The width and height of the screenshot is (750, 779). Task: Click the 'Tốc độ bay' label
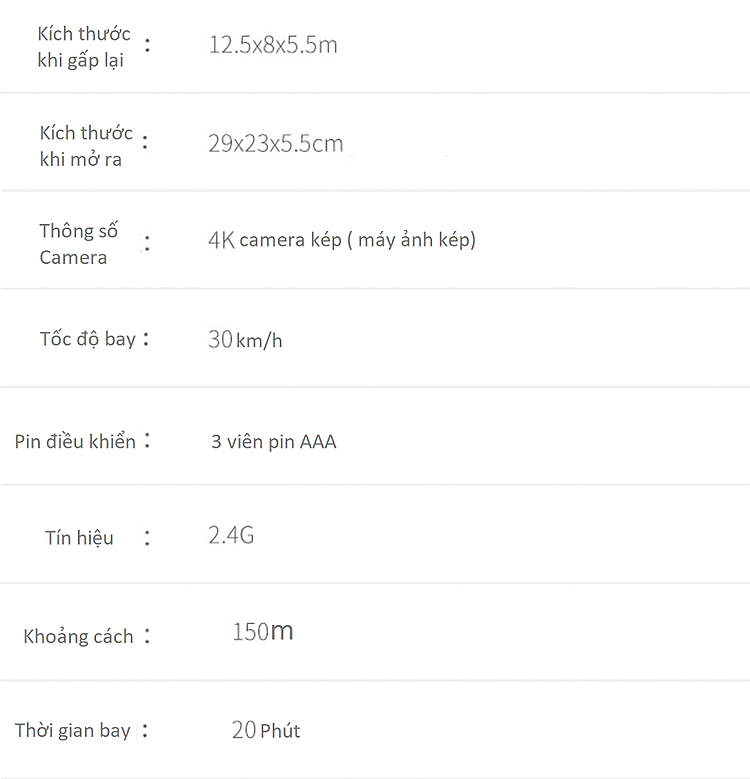click(x=87, y=339)
